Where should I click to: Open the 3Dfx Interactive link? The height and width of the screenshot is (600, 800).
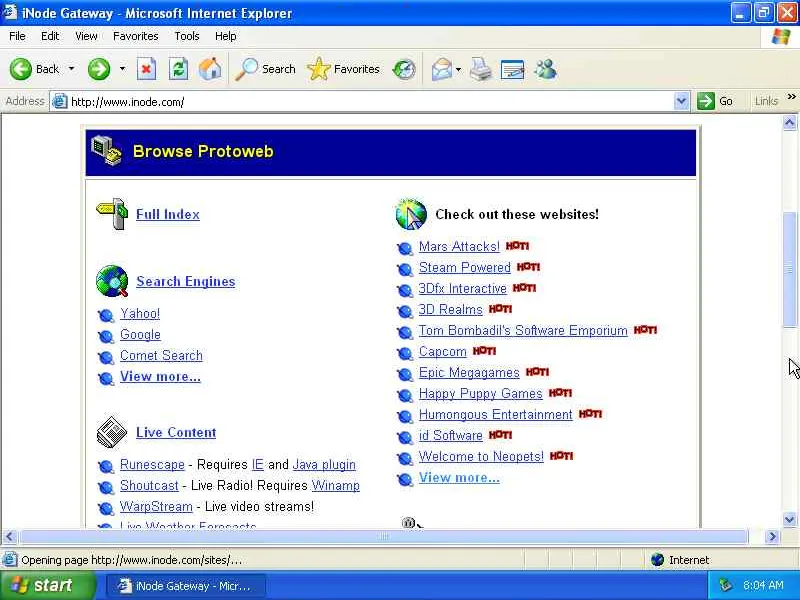pos(462,289)
